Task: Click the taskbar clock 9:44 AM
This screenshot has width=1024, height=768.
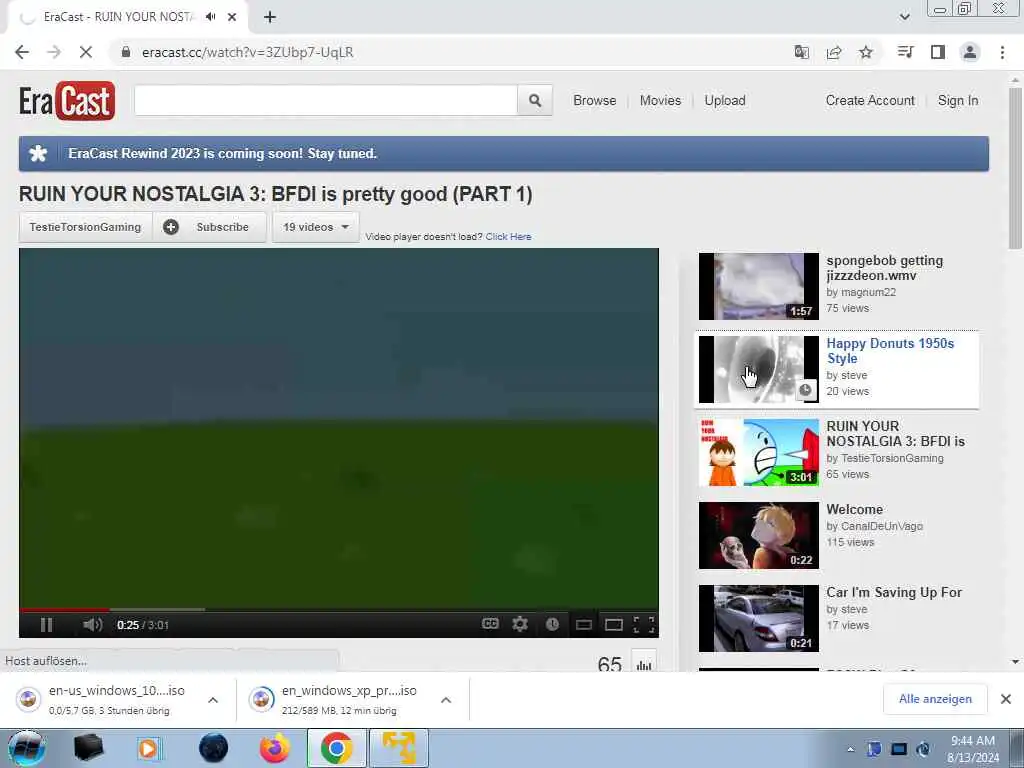Action: coord(972,749)
